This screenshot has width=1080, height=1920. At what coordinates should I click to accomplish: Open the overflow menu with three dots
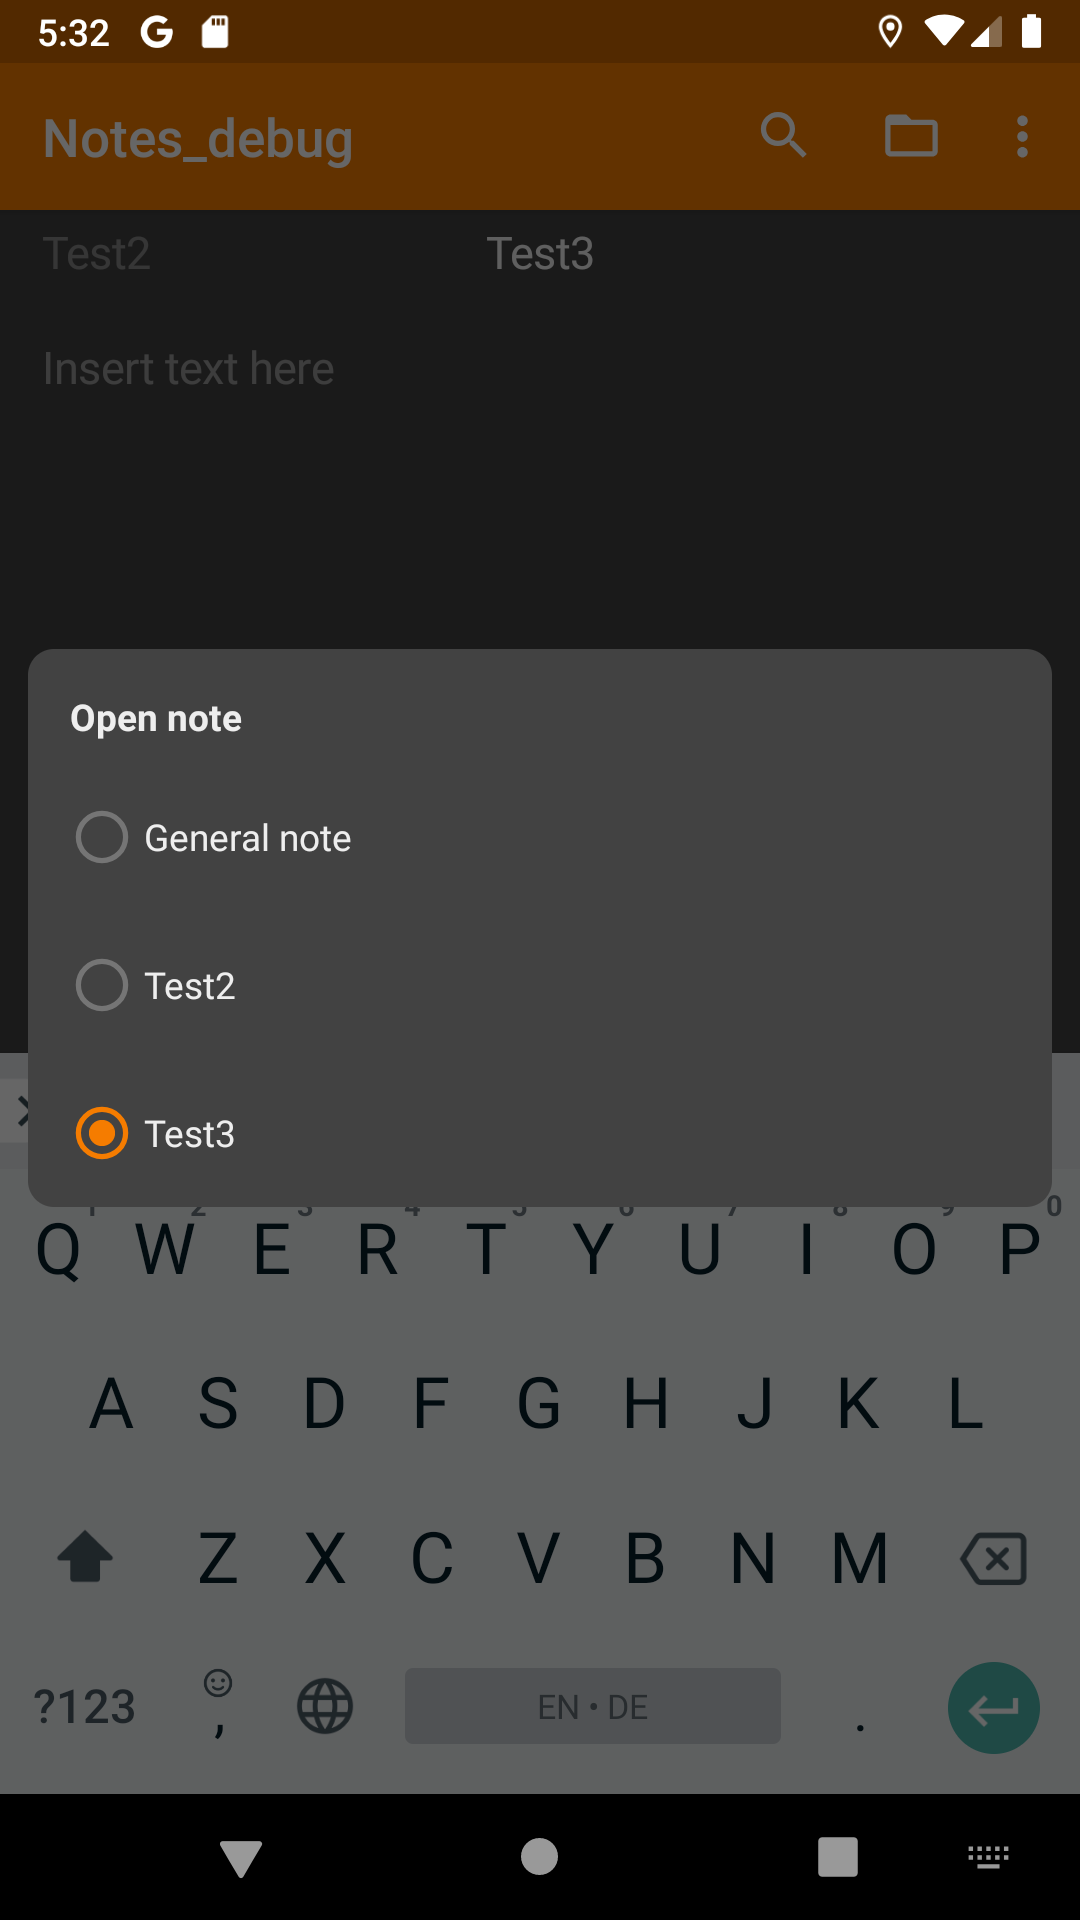(x=1021, y=136)
